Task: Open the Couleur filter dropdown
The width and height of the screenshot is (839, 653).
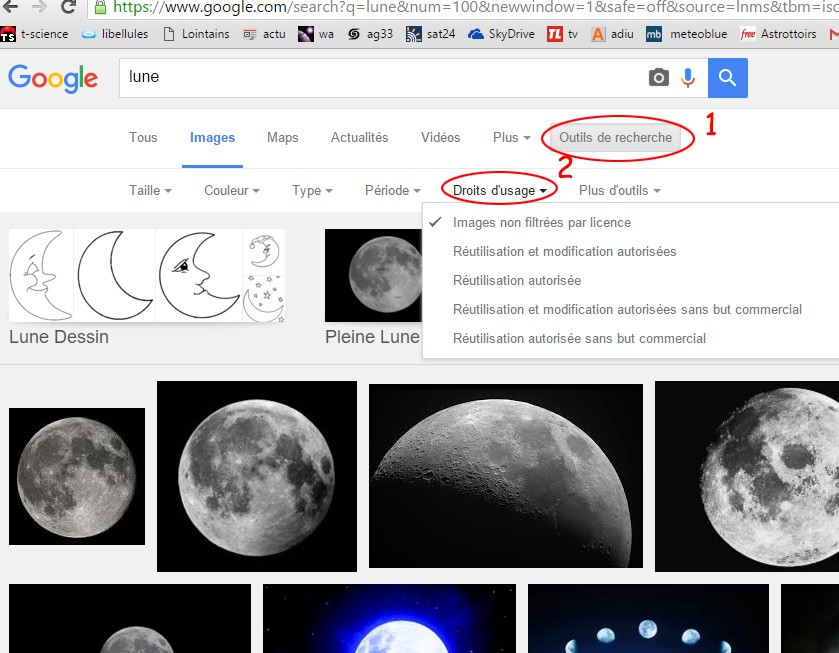Action: point(232,191)
